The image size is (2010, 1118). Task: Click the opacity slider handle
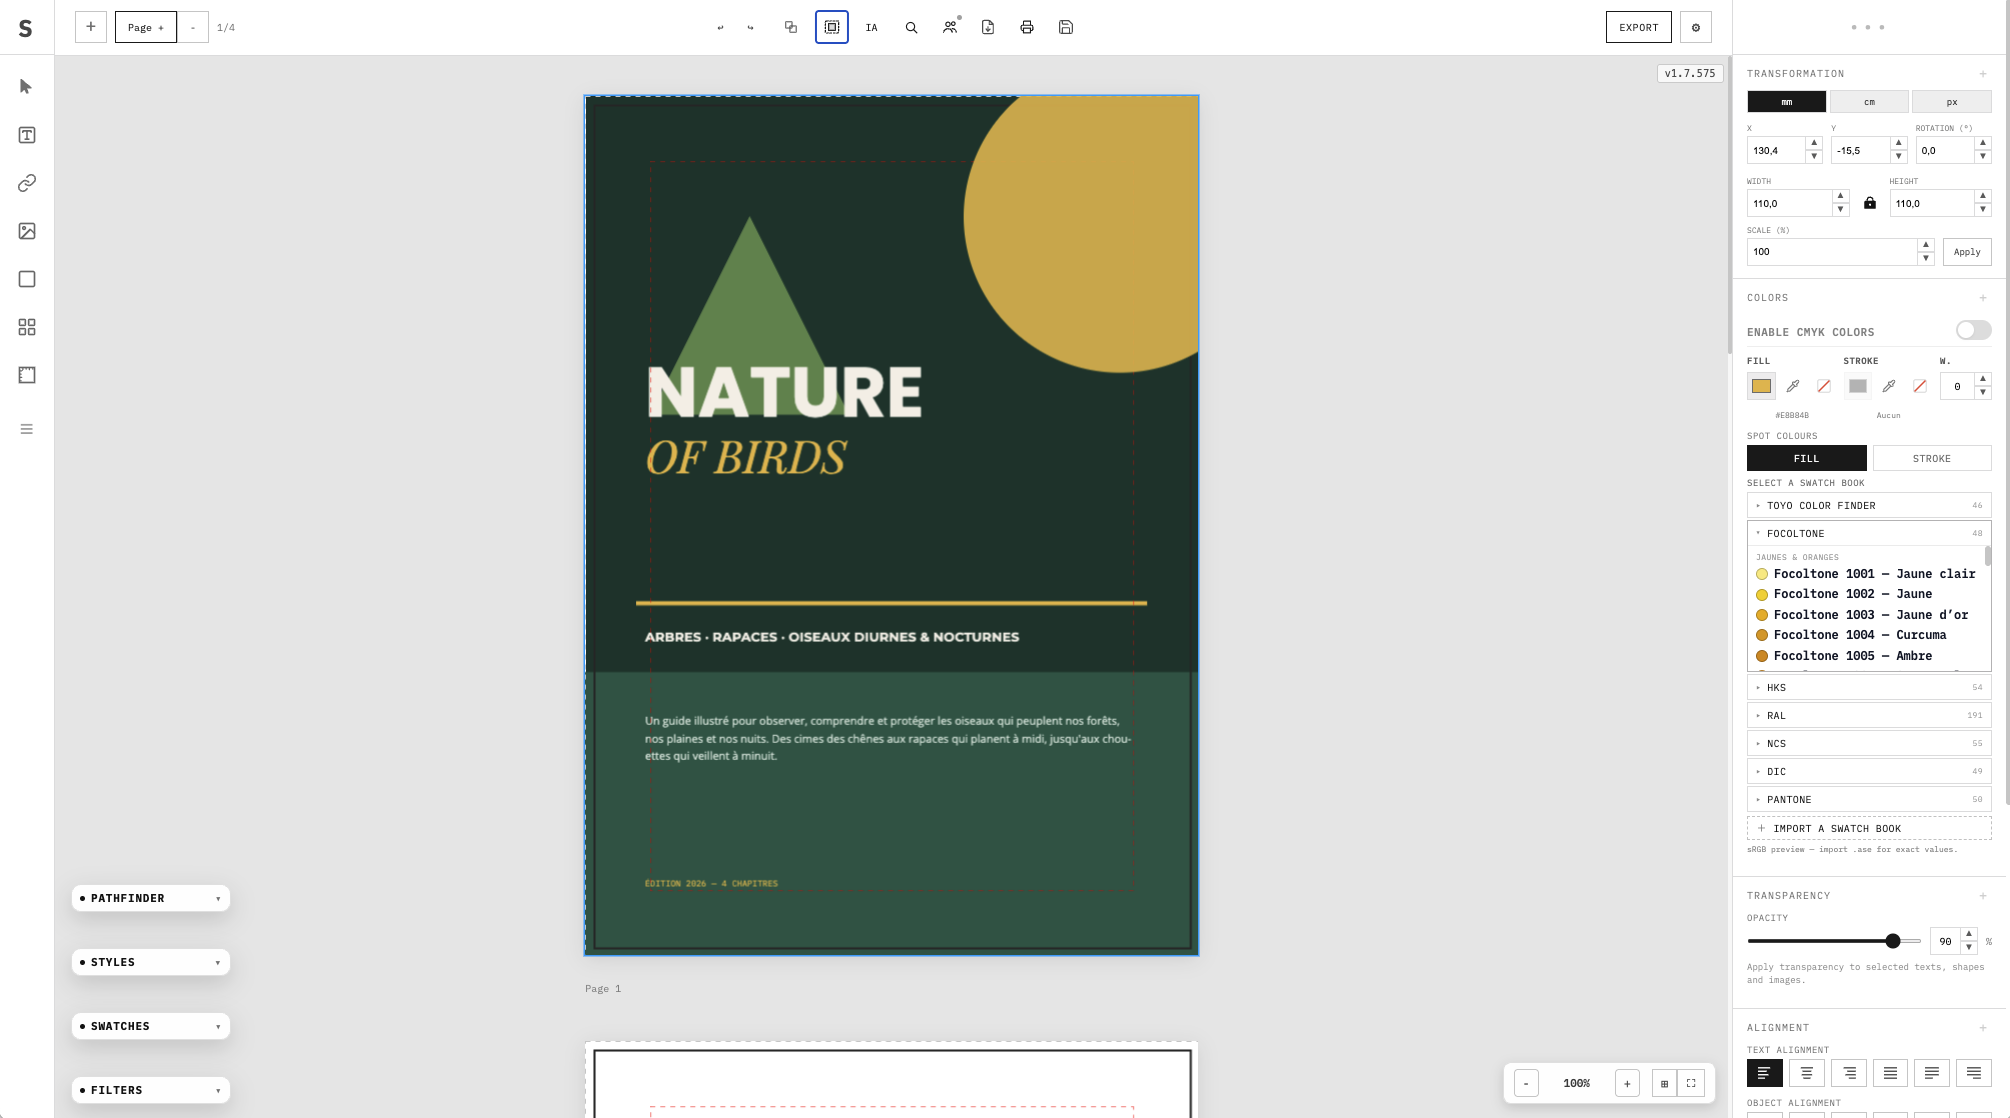(x=1893, y=941)
